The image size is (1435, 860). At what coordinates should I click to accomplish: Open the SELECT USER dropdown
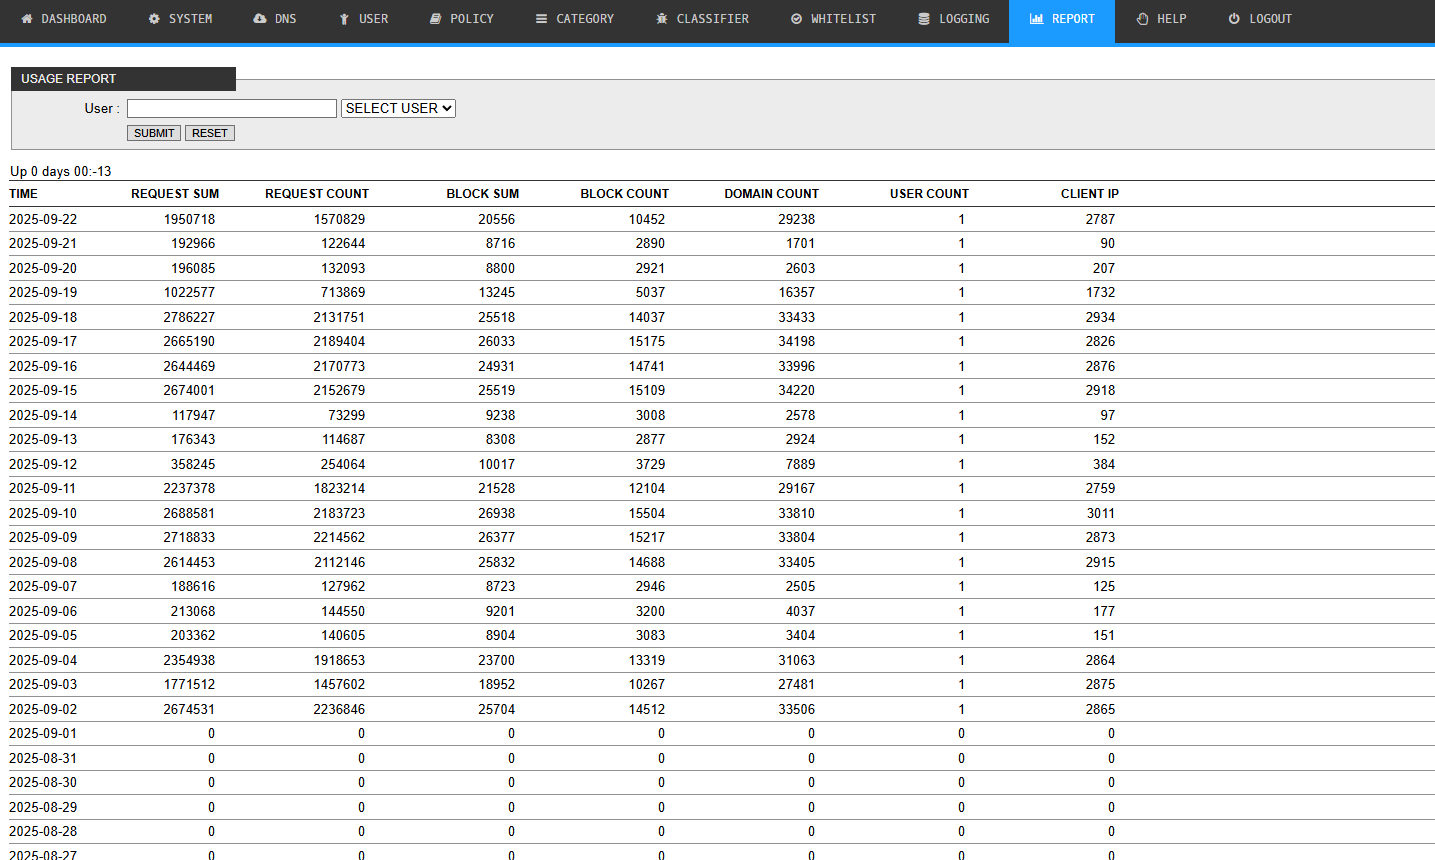(398, 108)
